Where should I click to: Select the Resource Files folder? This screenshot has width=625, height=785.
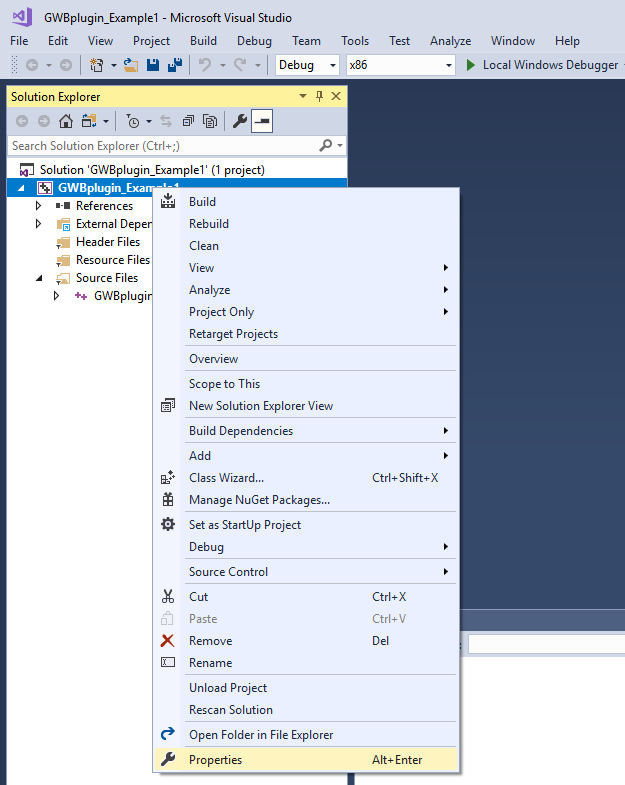(113, 260)
